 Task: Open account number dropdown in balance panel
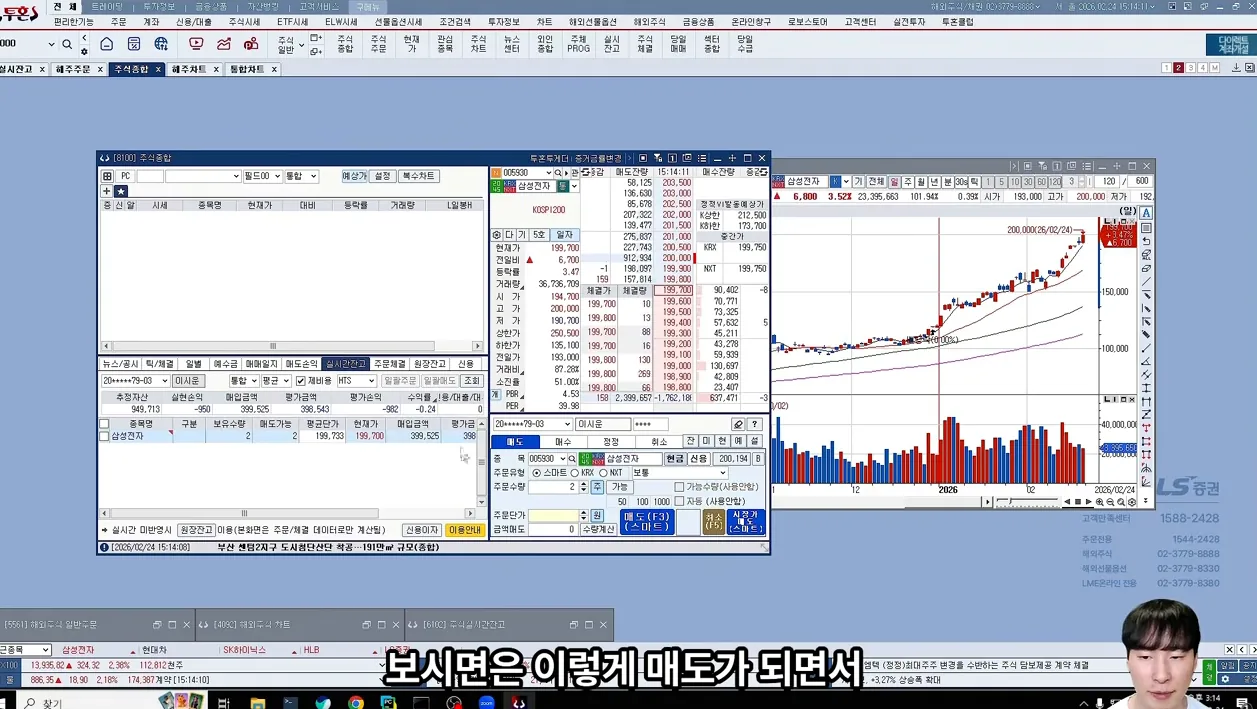[x=135, y=381]
